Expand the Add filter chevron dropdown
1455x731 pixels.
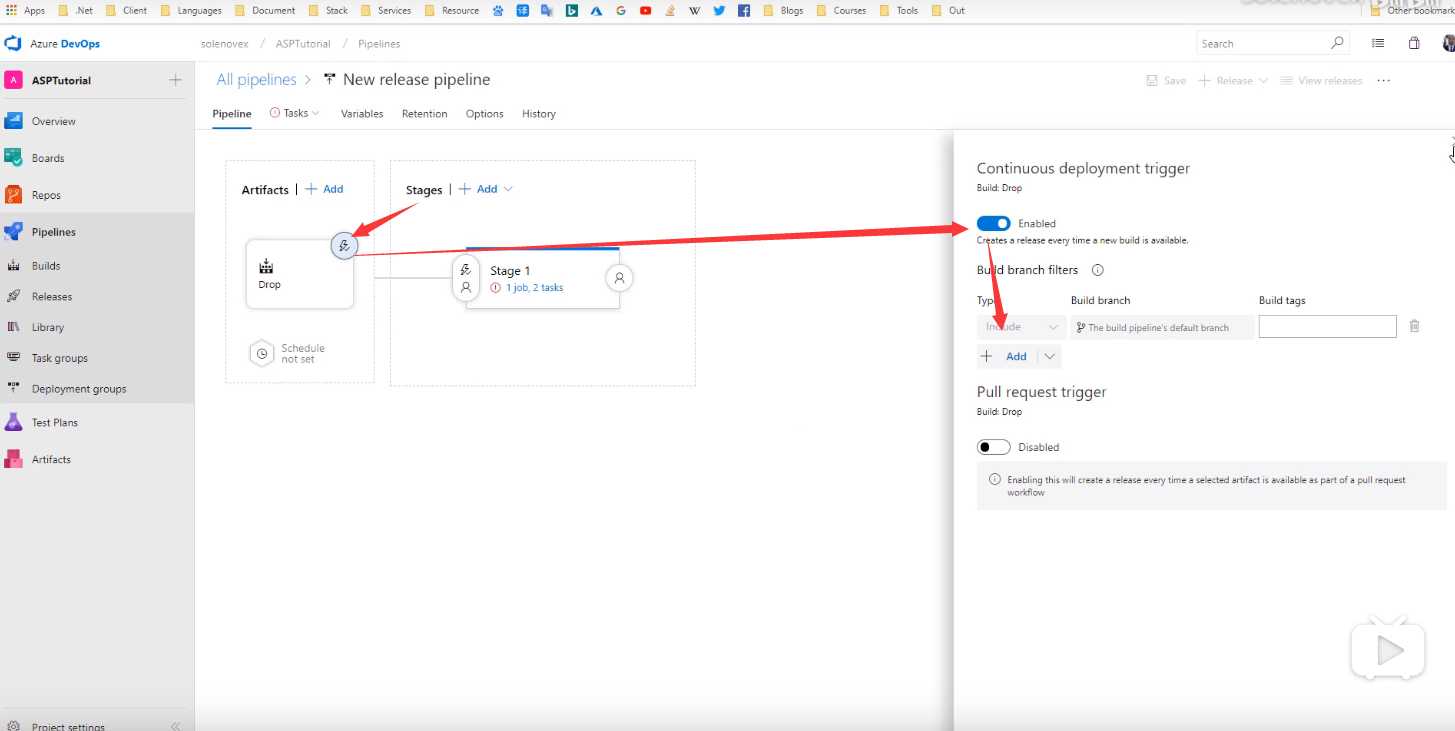click(x=1049, y=356)
